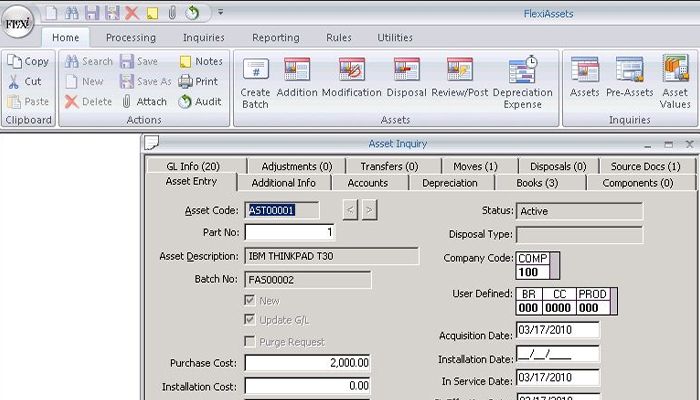Open the Depreciation tab
Screen dimensions: 700x400
pos(449,183)
